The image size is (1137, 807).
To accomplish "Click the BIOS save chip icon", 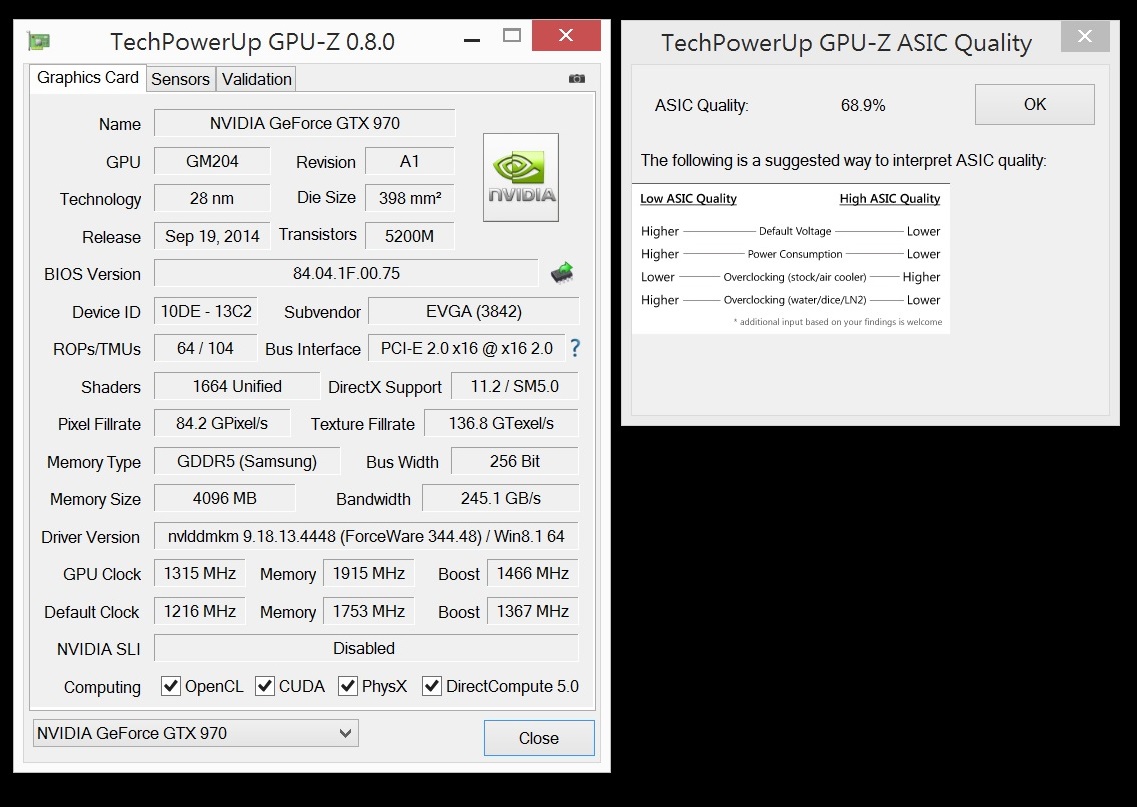I will 562,273.
